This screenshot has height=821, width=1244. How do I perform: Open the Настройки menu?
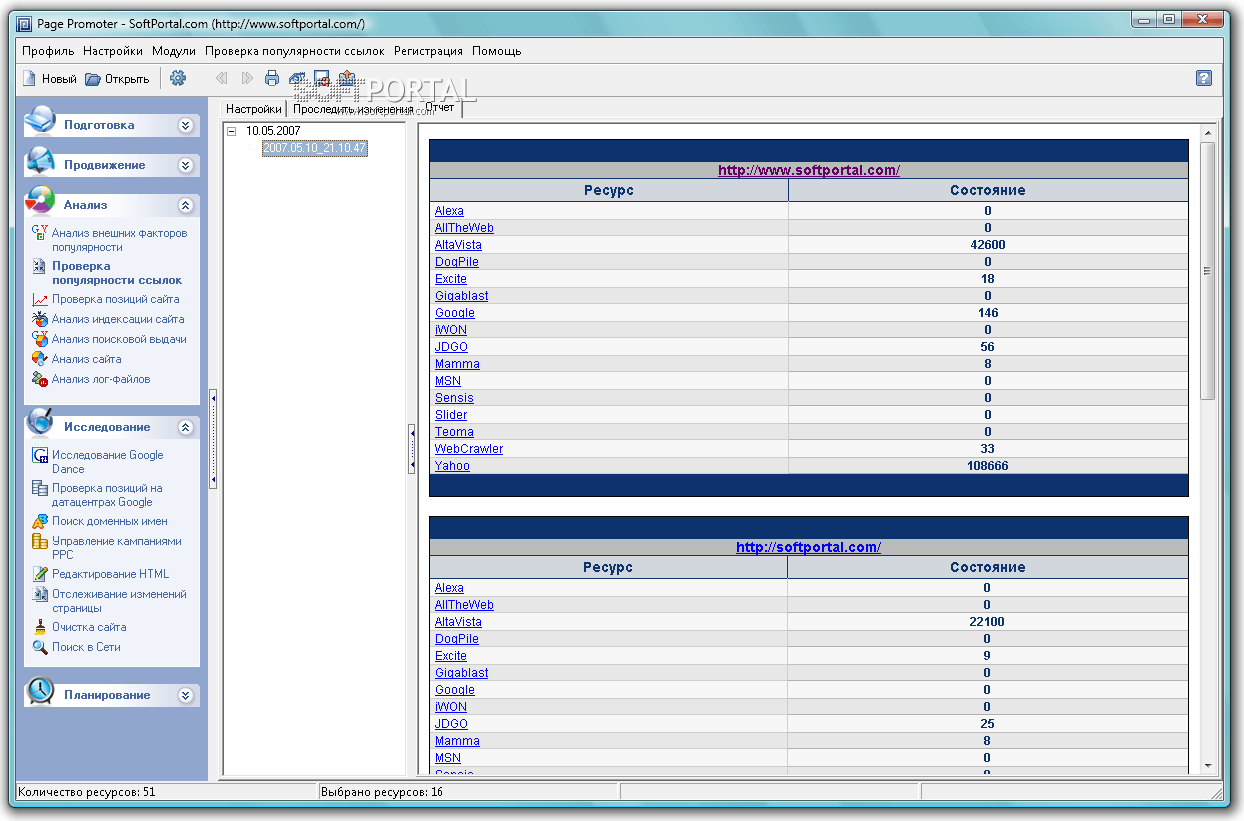pos(114,51)
